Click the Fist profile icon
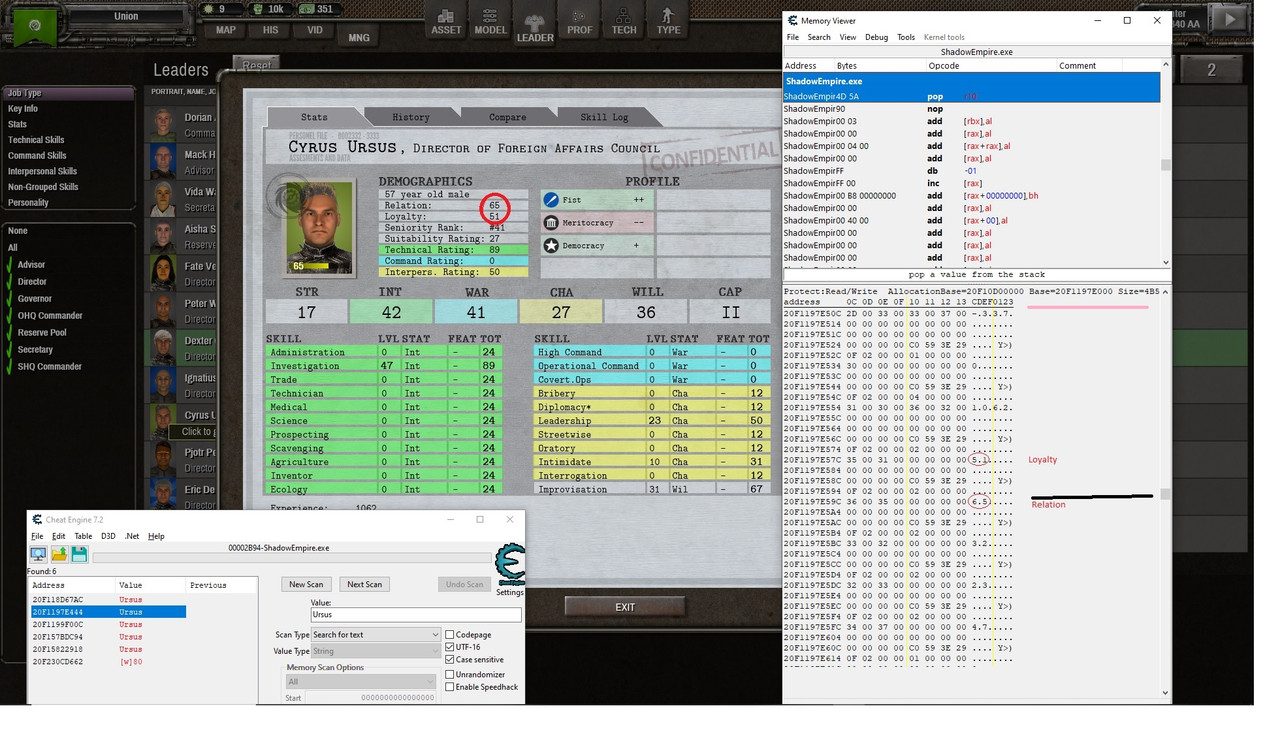This screenshot has height=742, width=1280. 550,200
